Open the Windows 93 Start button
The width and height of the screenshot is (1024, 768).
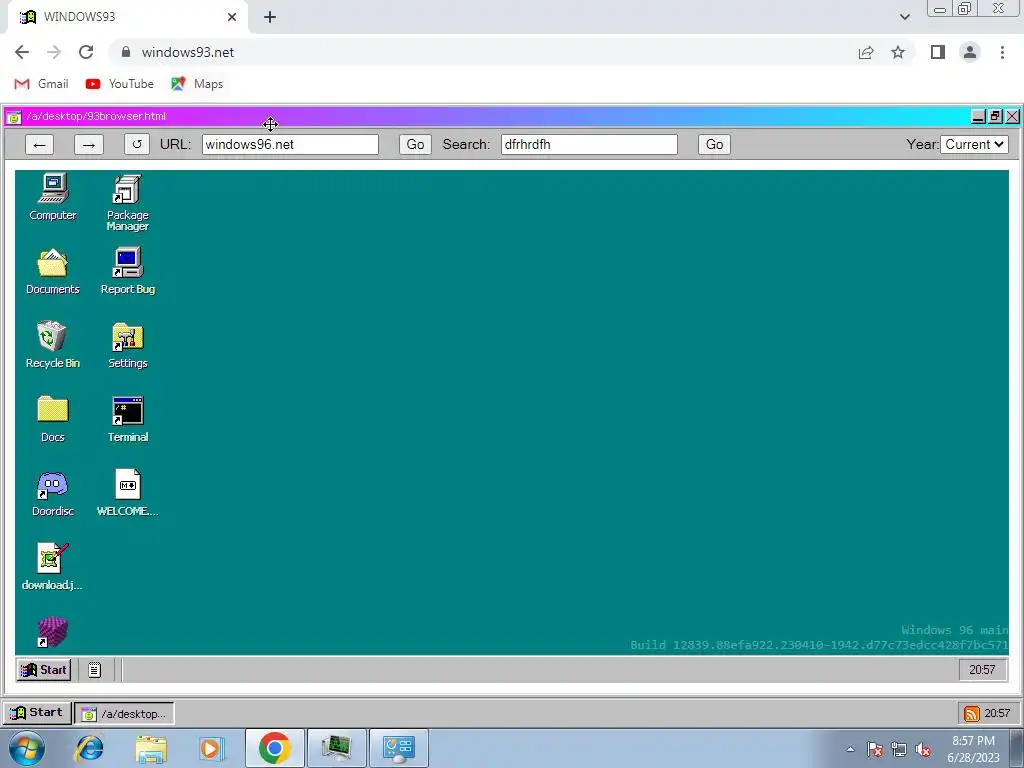[x=37, y=712]
